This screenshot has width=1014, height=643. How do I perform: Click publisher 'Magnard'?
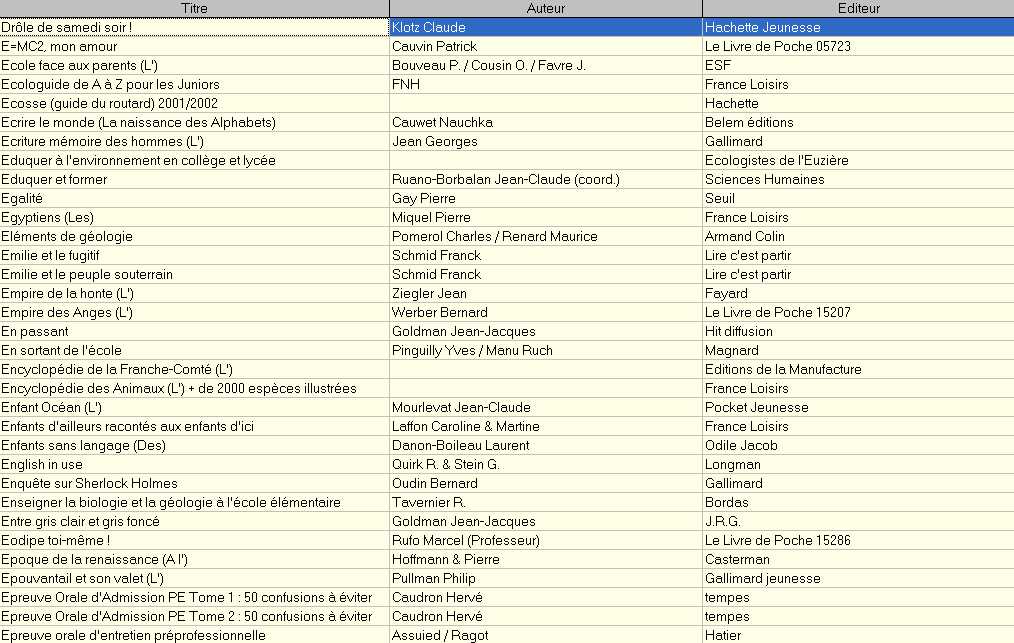(x=732, y=351)
